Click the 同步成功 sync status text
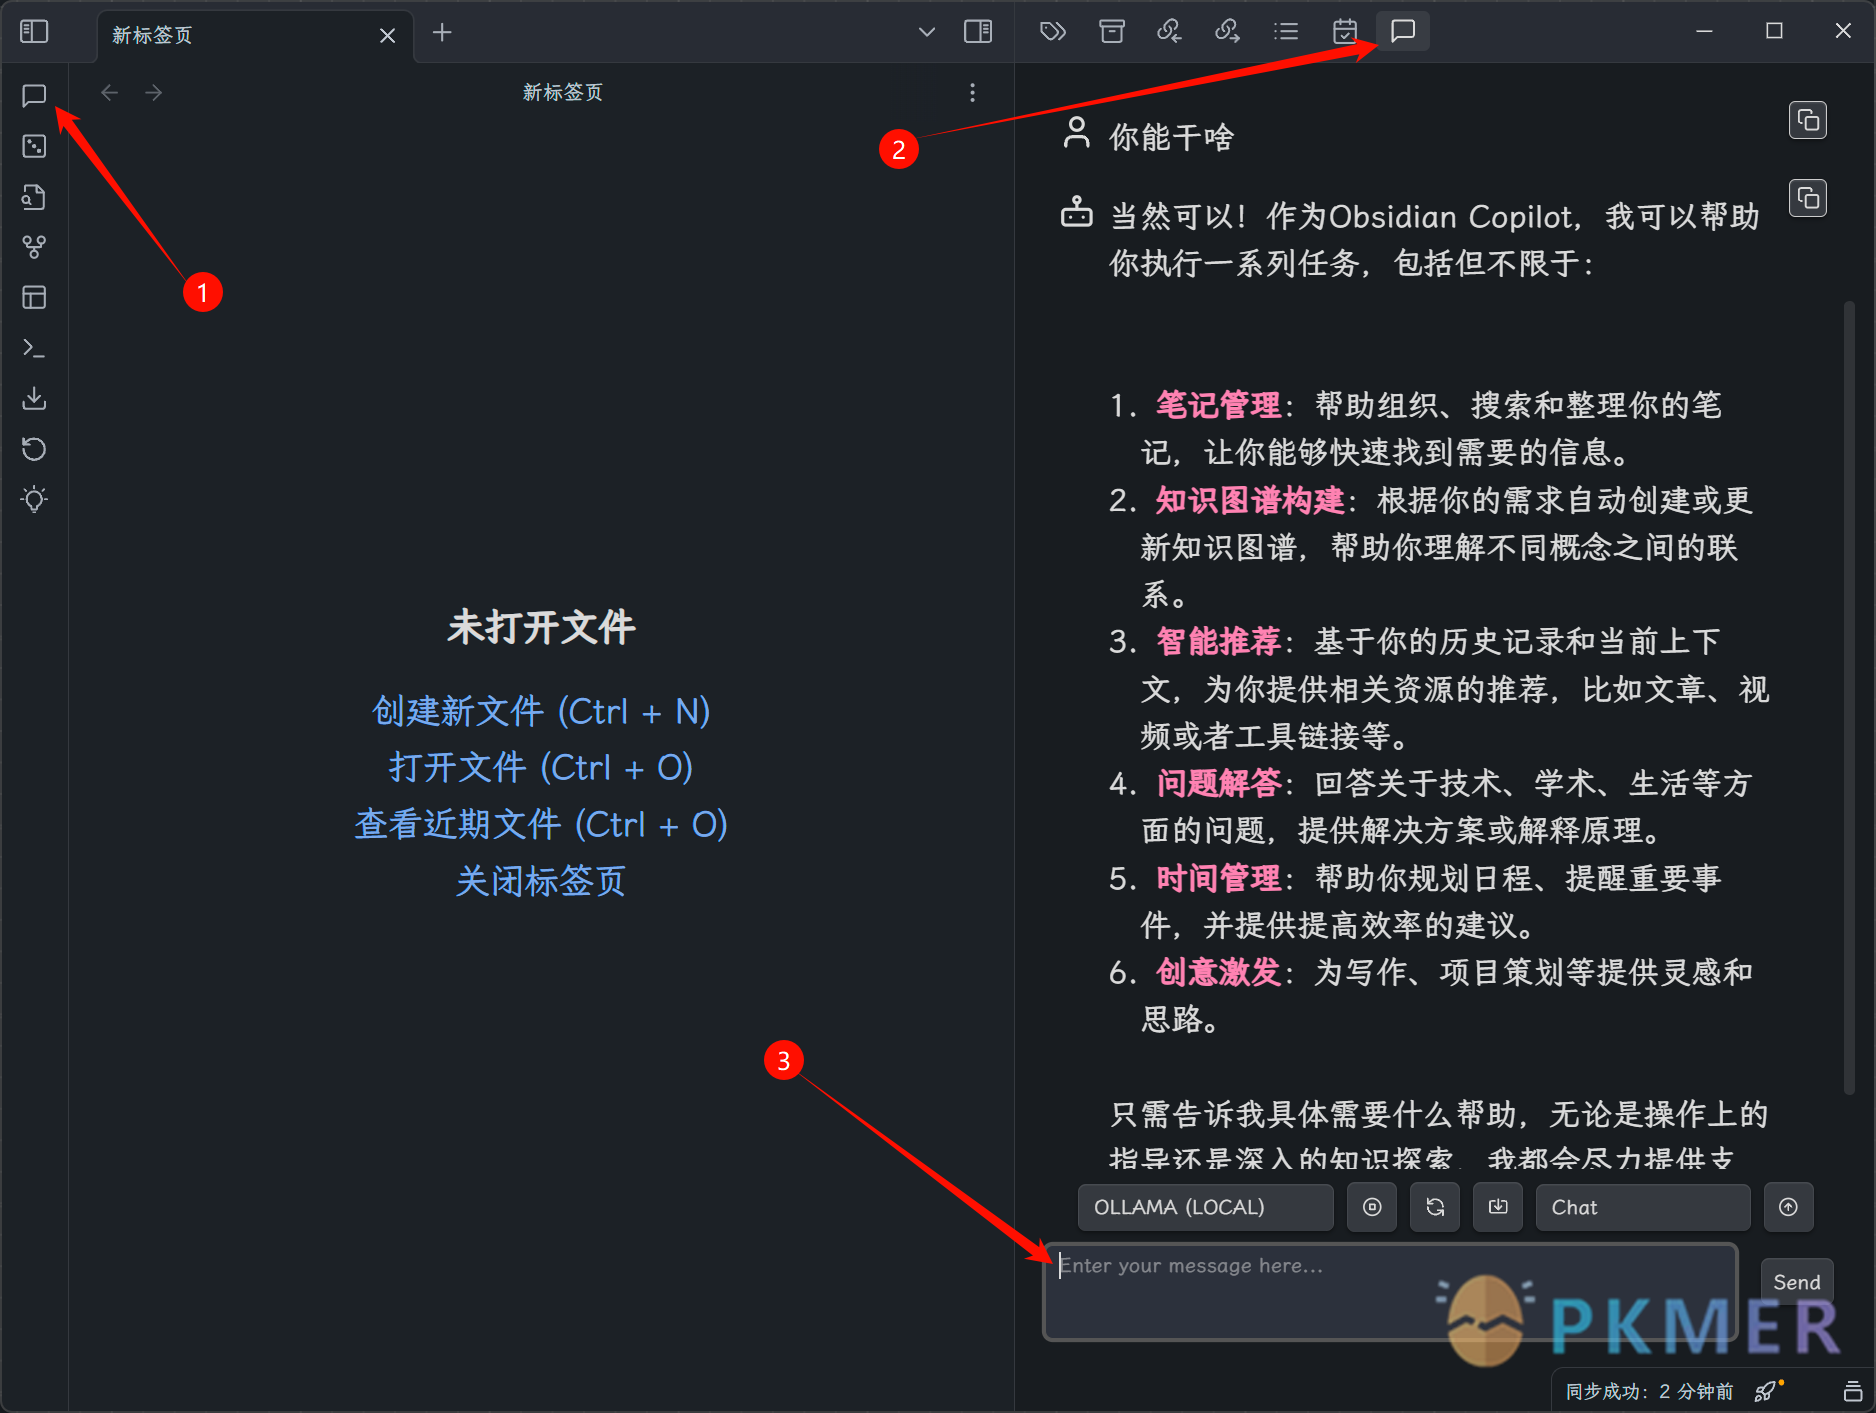This screenshot has height=1413, width=1876. point(1649,1391)
